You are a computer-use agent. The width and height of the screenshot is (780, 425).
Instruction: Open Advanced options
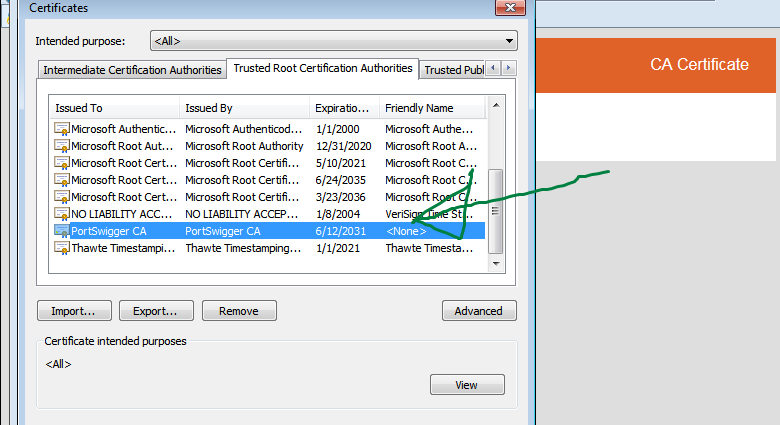coord(479,311)
